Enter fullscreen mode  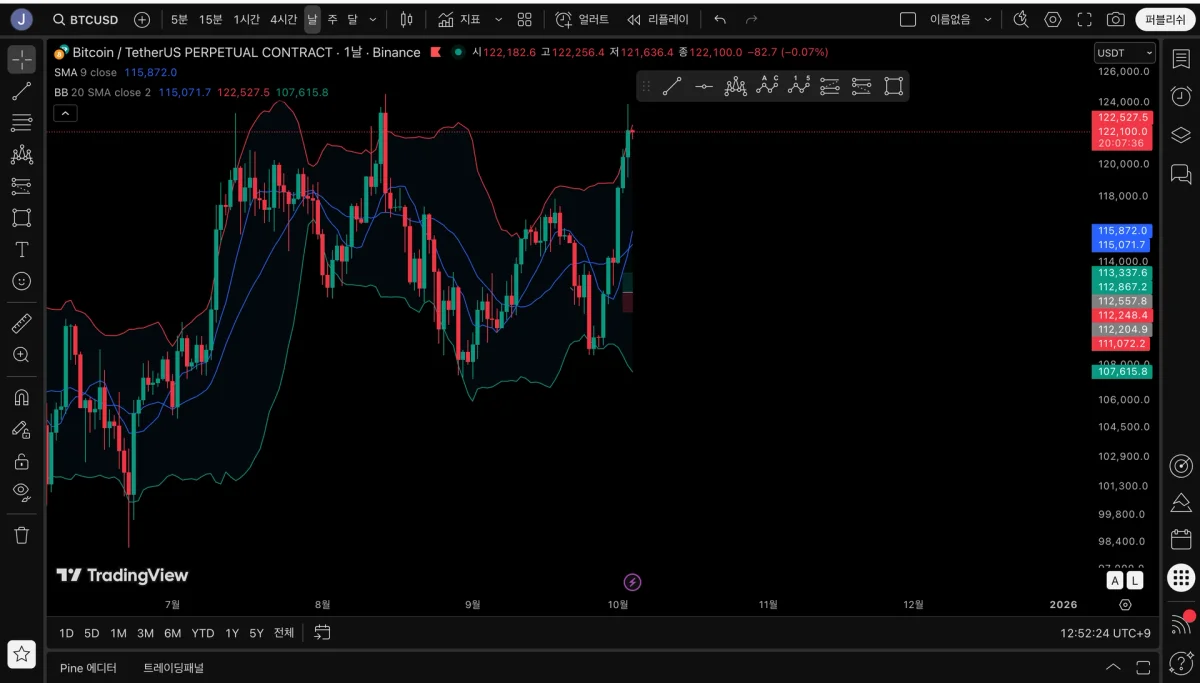click(1084, 20)
